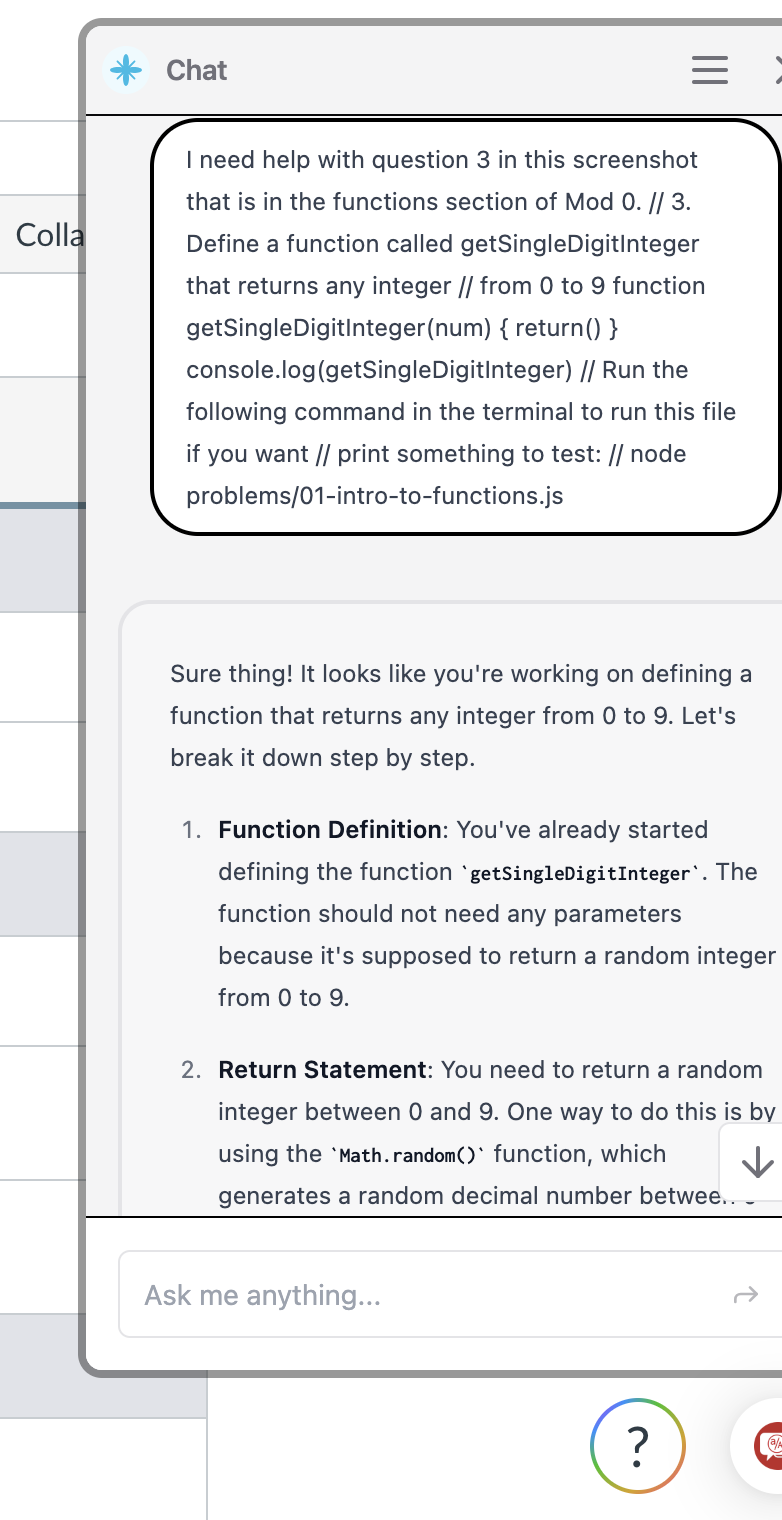This screenshot has width=782, height=1520.
Task: Click the "Sure thing!" assistant reply text
Action: coord(232,674)
